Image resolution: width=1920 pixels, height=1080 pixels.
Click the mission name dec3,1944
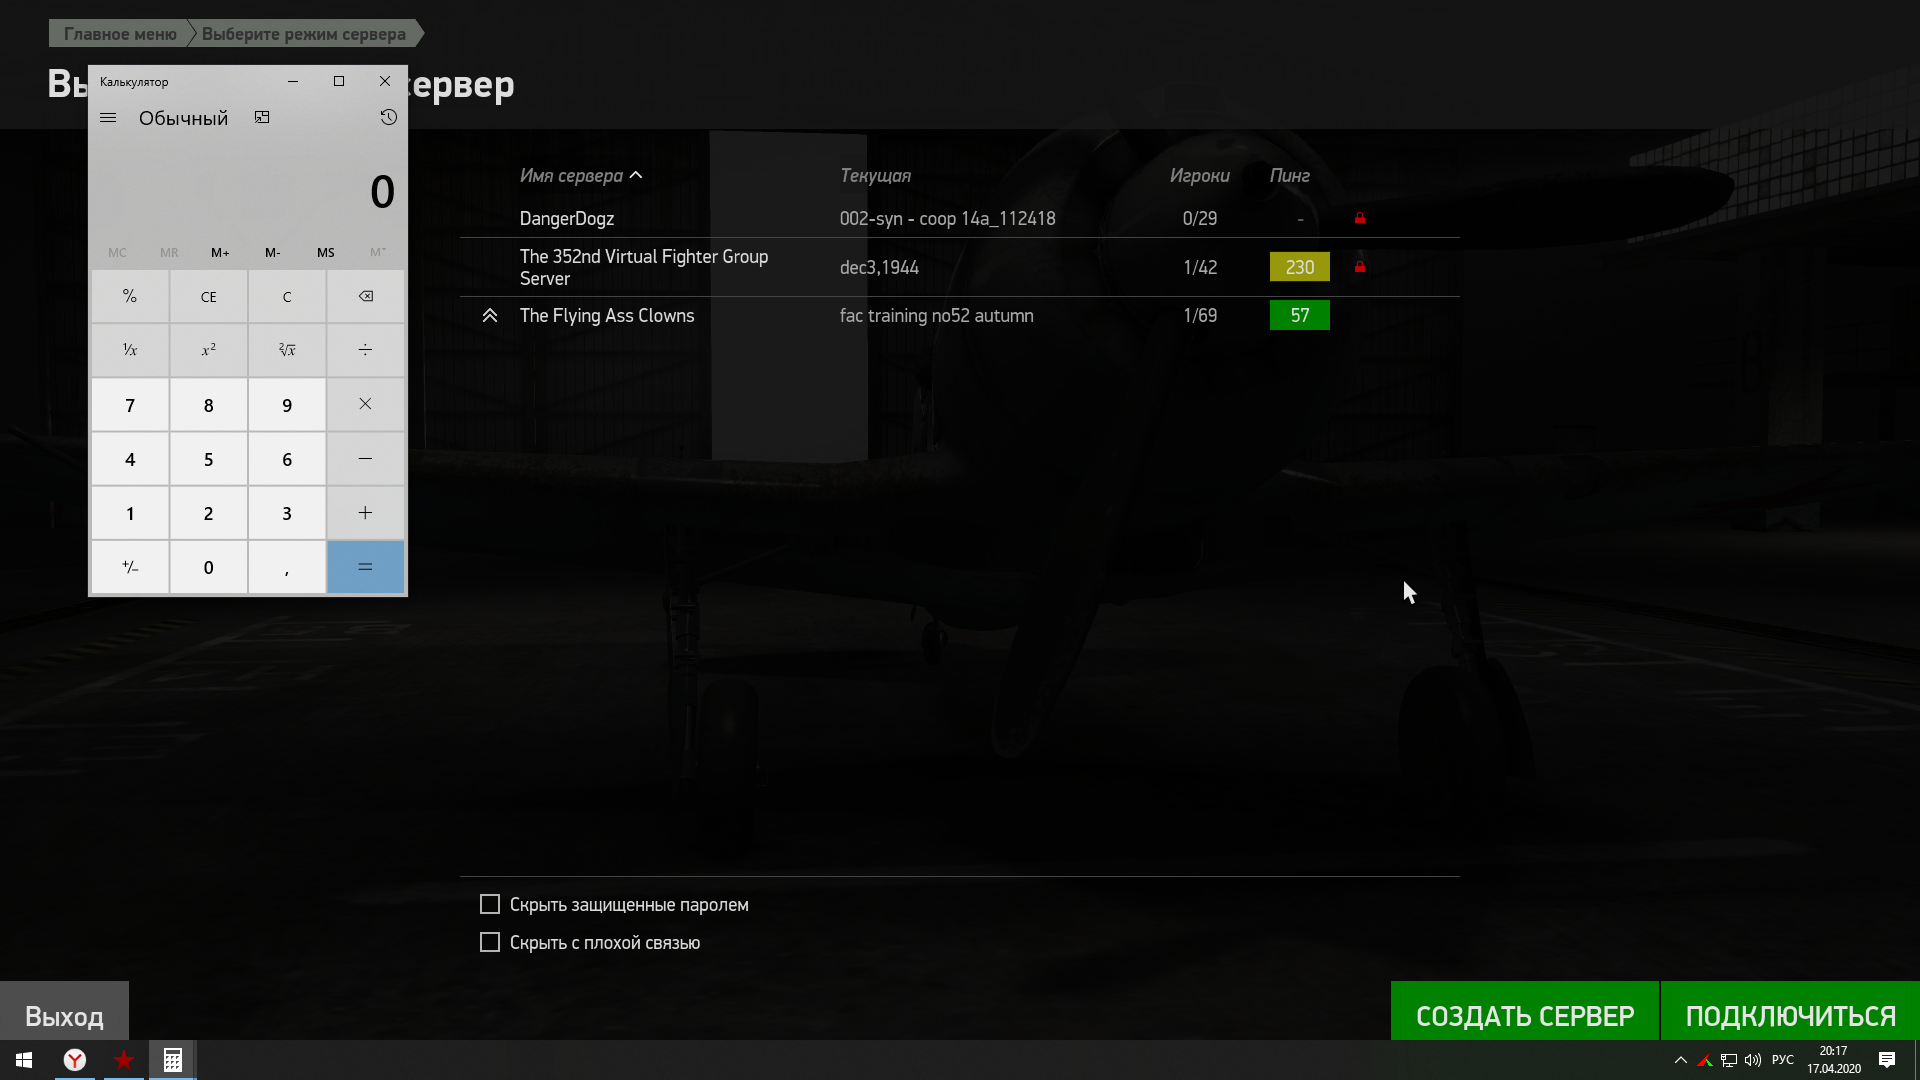[879, 267]
